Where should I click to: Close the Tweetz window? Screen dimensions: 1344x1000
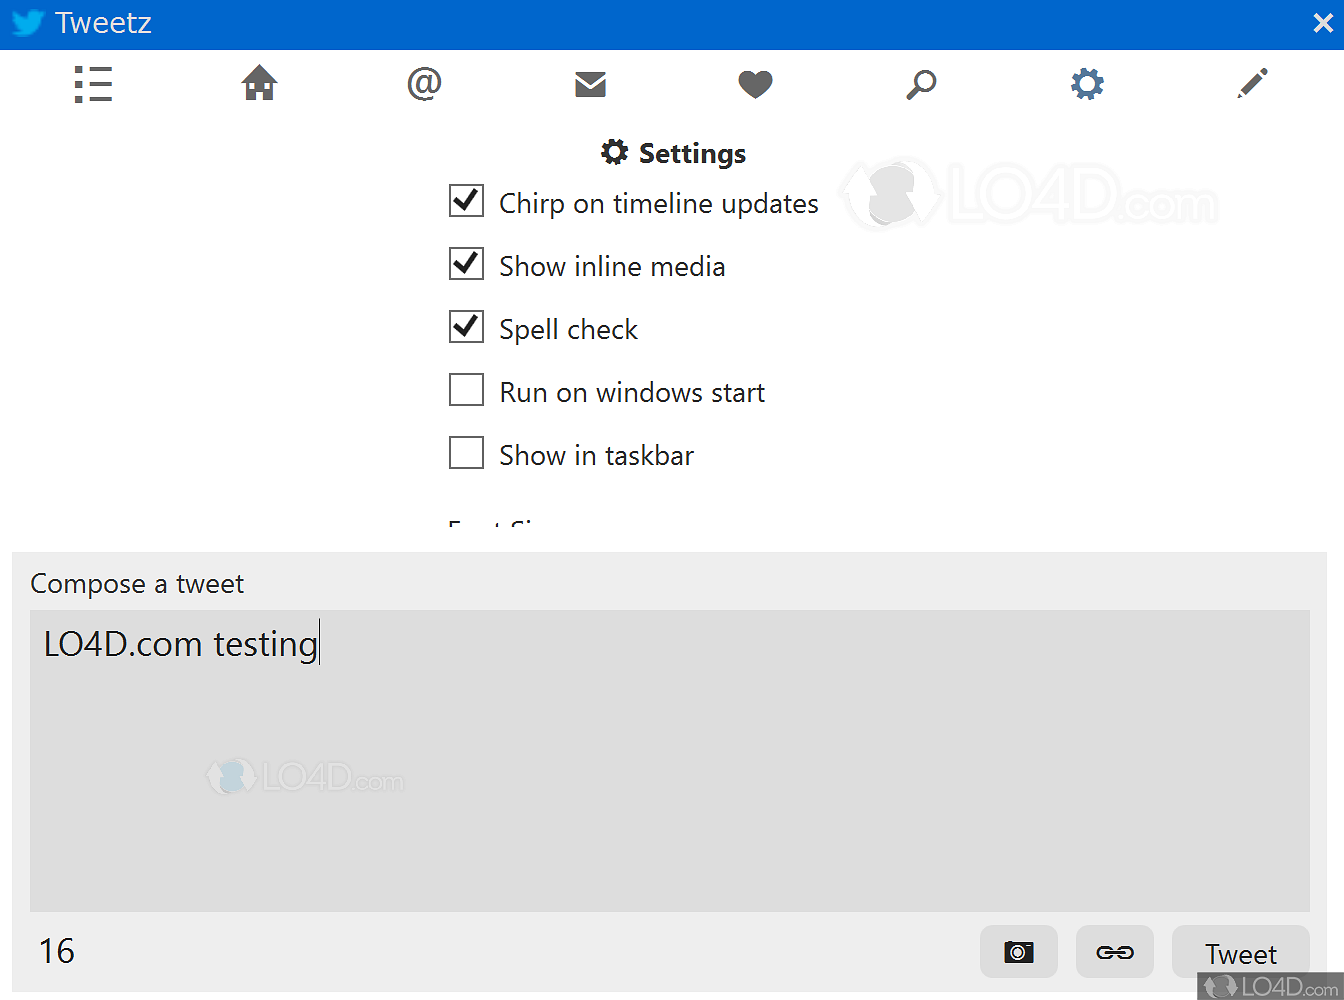coord(1322,23)
